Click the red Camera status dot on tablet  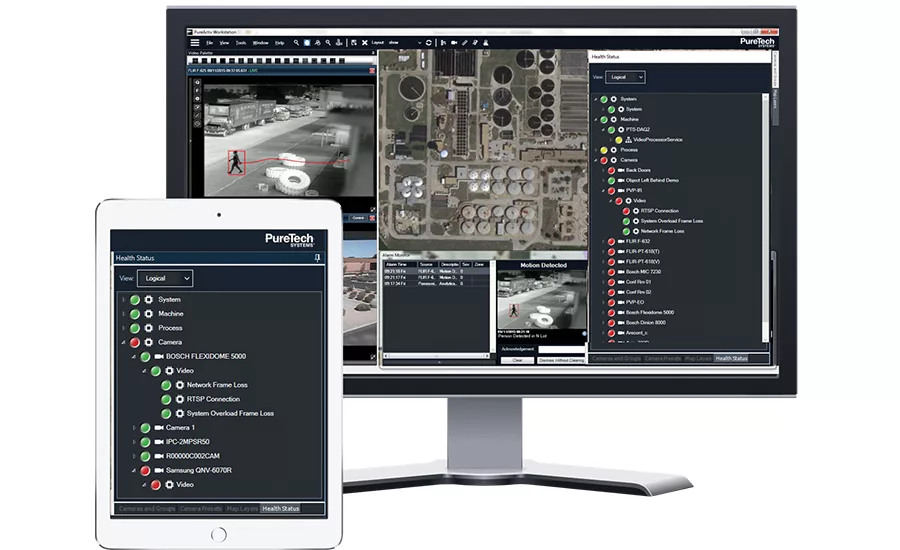pyautogui.click(x=135, y=343)
